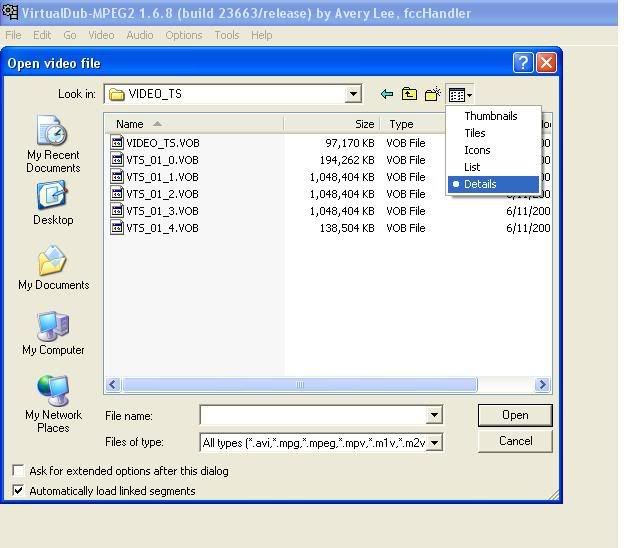This screenshot has height=548, width=640.
Task: Expand the Look in folder dropdown
Action: point(353,94)
